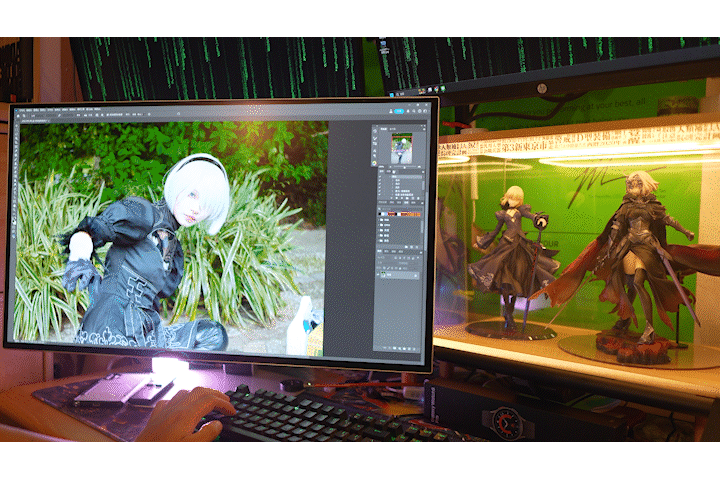Select the Eraser tool
This screenshot has height=480, width=720.
click(x=16, y=171)
